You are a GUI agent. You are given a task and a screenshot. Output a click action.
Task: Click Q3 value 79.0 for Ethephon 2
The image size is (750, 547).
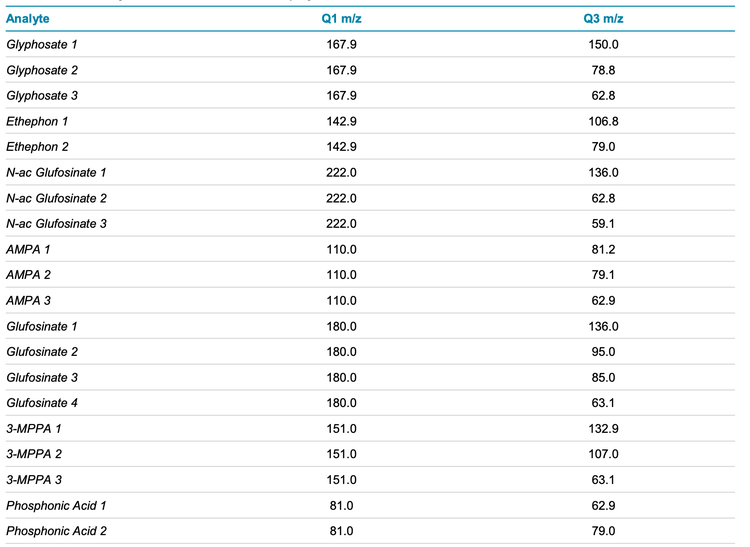604,147
